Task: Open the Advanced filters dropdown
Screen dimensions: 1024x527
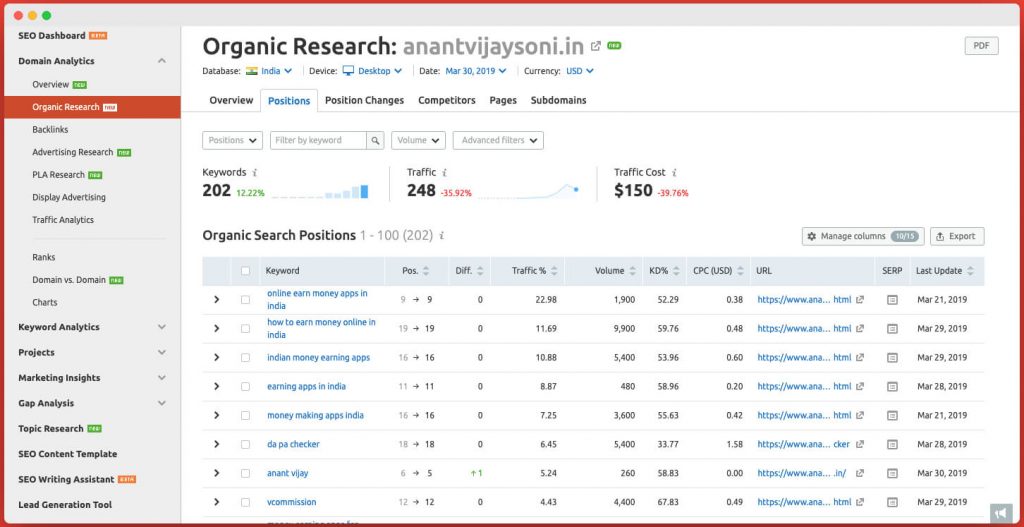Action: coord(498,140)
